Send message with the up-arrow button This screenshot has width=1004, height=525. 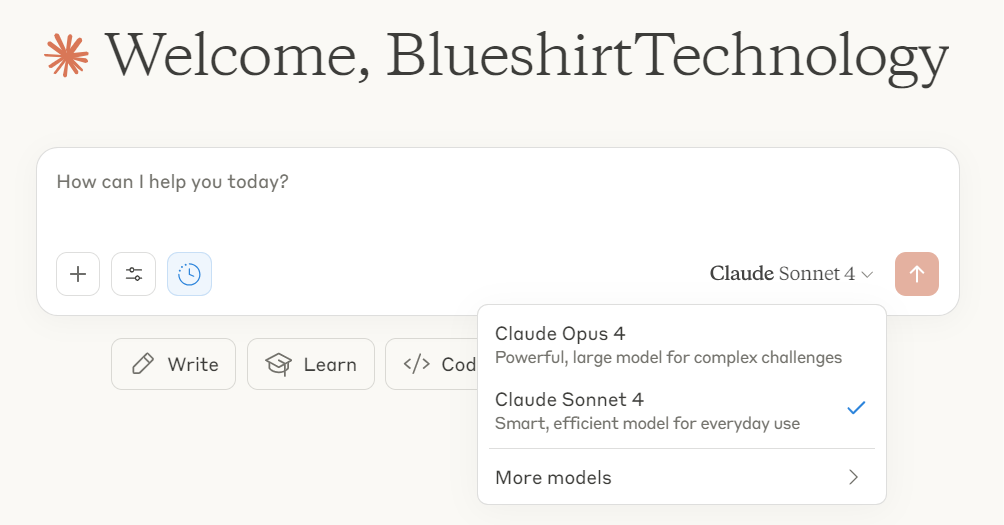[x=917, y=274]
